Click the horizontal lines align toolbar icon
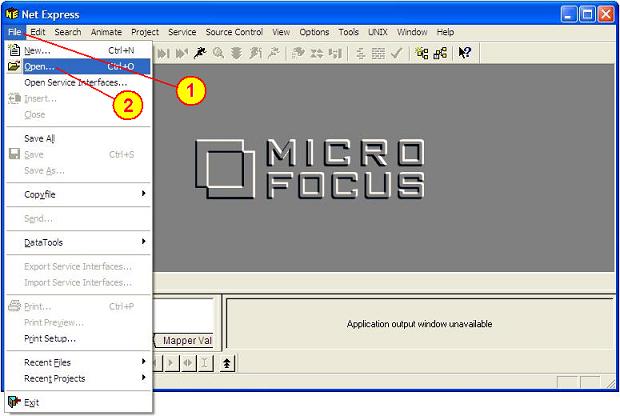Screen dimensions: 620x416 [x=360, y=53]
